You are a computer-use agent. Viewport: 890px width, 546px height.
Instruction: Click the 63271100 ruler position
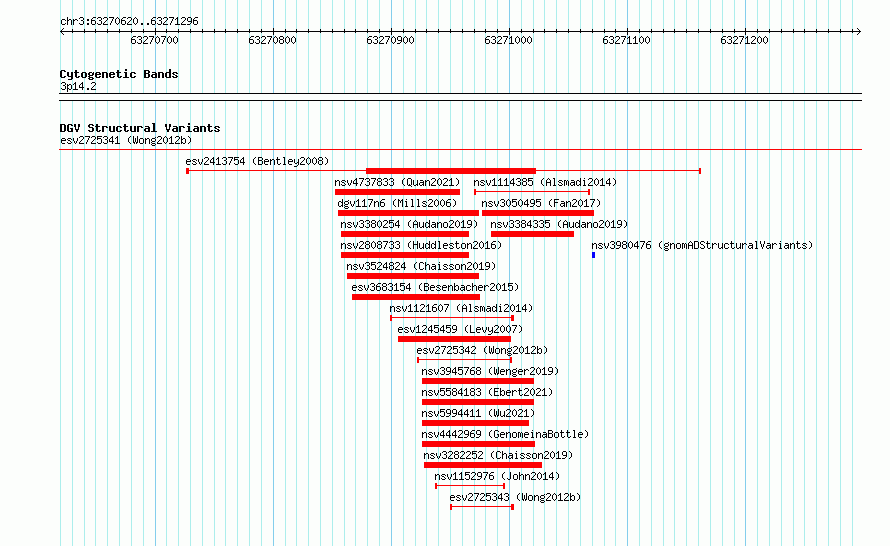coord(627,40)
